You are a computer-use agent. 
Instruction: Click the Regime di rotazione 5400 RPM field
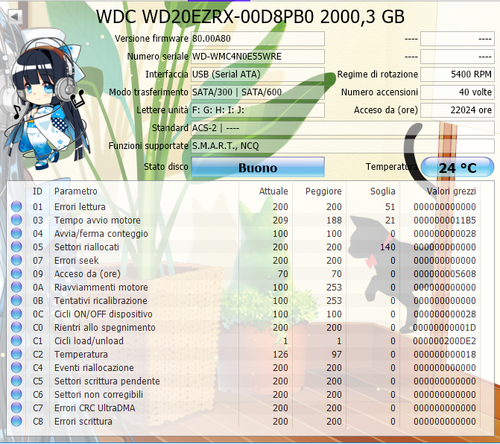coord(457,74)
